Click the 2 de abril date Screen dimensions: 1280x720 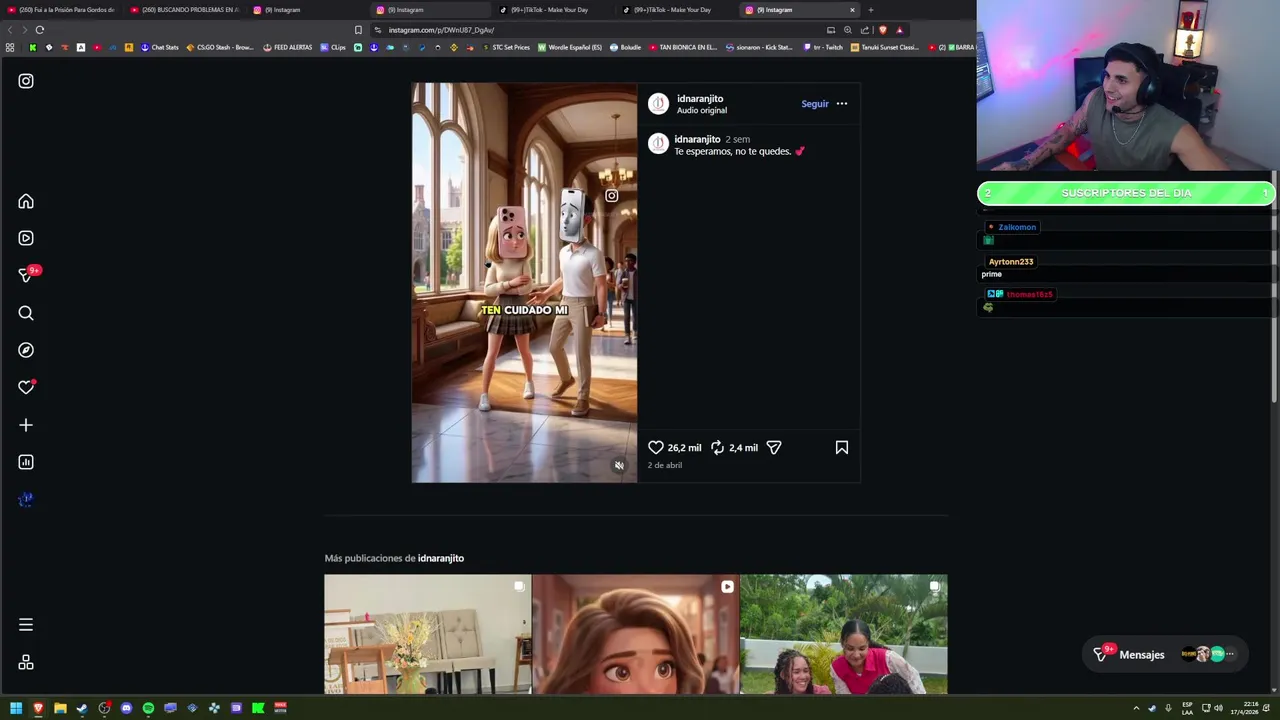[665, 465]
